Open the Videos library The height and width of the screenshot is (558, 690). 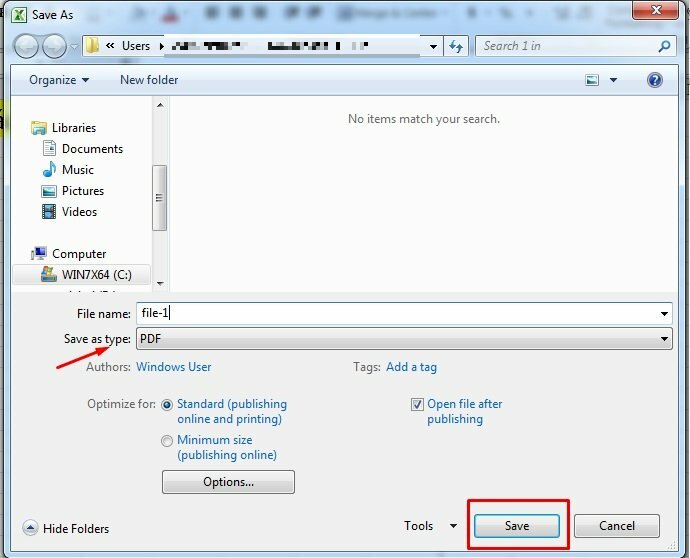click(79, 212)
